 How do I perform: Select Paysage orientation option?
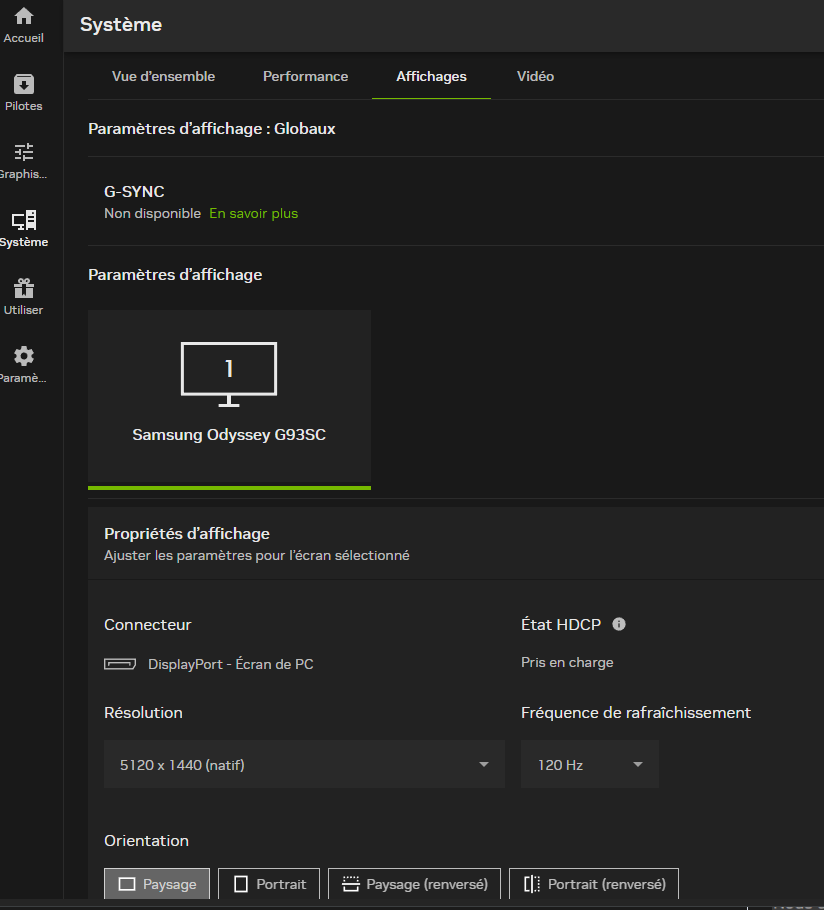click(157, 884)
